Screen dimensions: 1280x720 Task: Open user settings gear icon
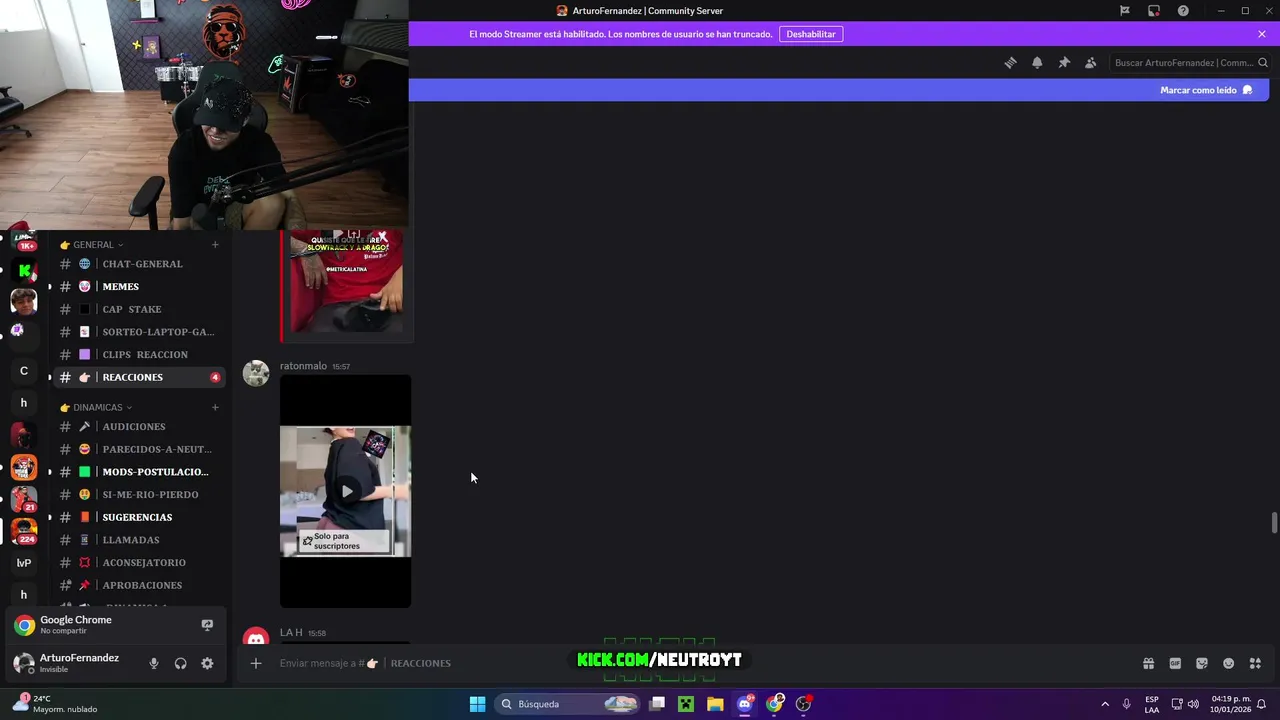coord(207,664)
